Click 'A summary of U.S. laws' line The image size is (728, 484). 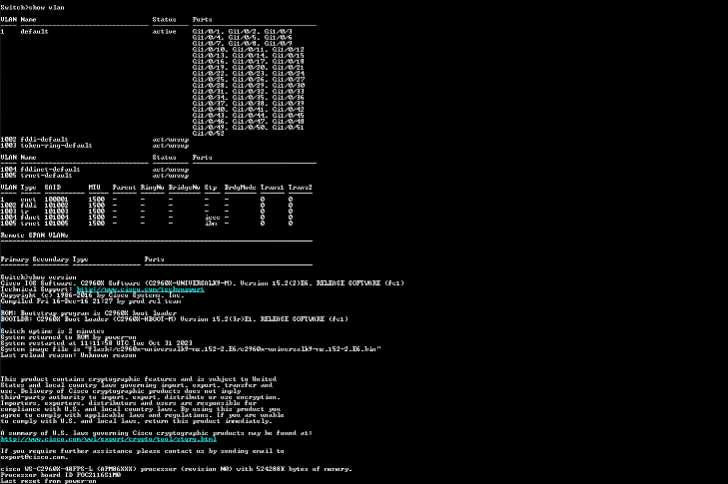click(156, 433)
